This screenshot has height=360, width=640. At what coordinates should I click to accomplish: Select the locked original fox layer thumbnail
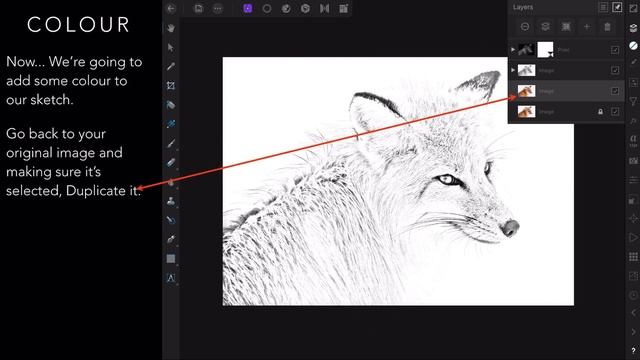(x=526, y=111)
